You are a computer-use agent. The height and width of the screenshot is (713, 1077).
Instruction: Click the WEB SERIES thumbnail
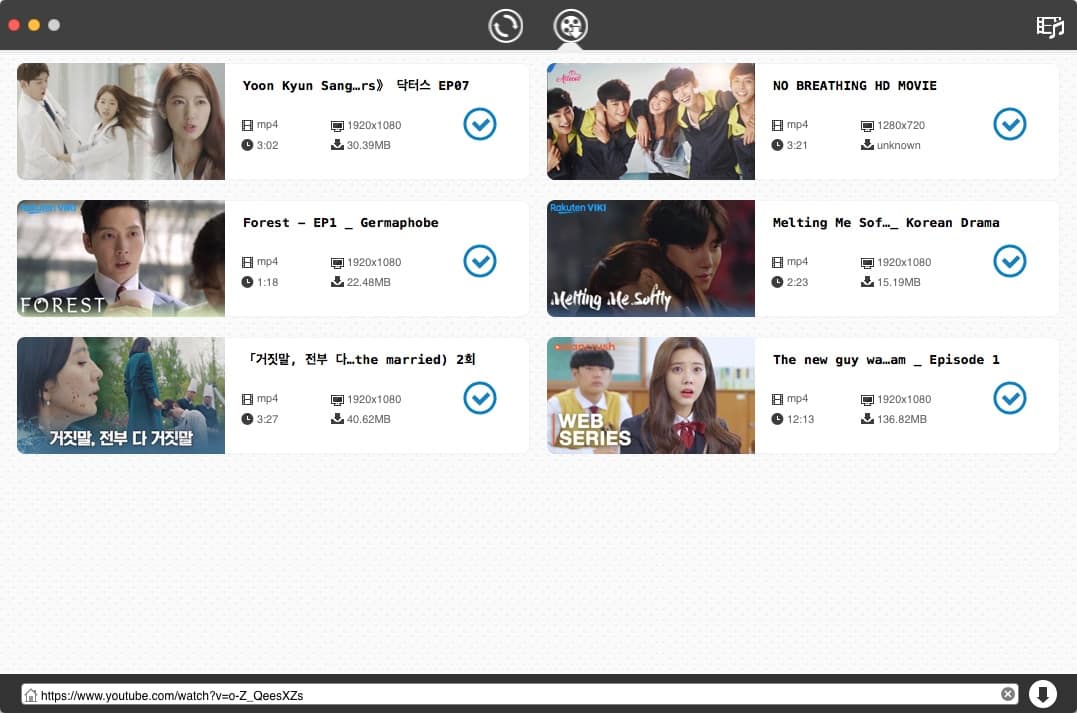tap(650, 396)
